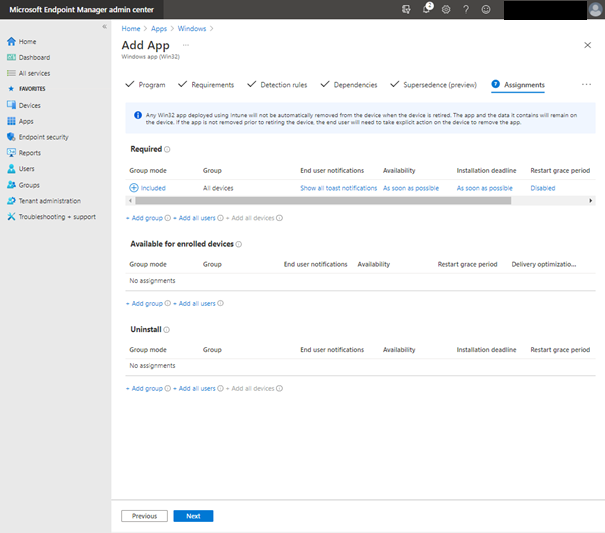Click Installation deadline As soon as possible link

click(x=484, y=188)
